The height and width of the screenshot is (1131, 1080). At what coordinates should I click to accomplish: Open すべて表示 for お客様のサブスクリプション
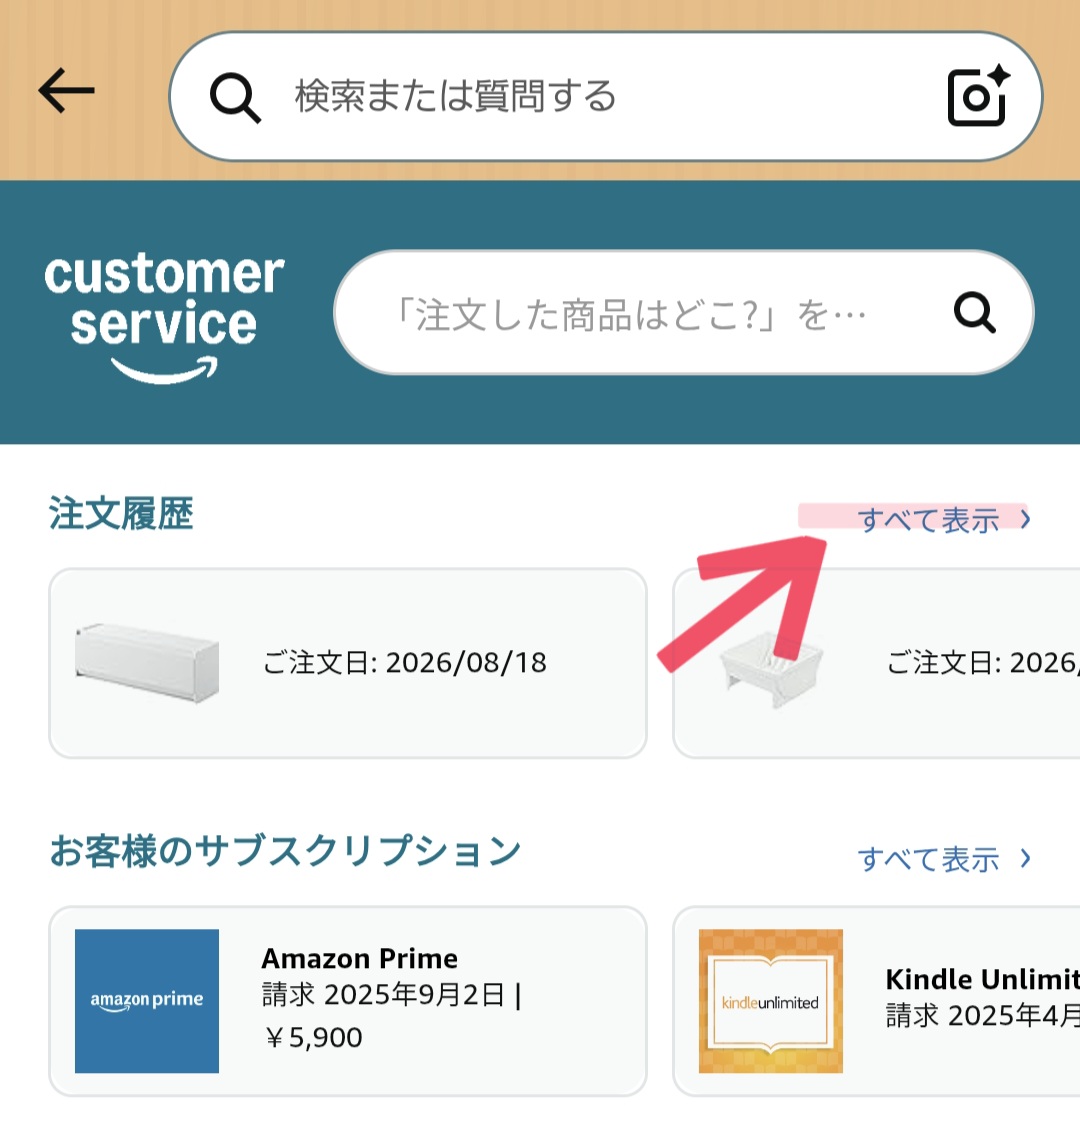coord(928,858)
